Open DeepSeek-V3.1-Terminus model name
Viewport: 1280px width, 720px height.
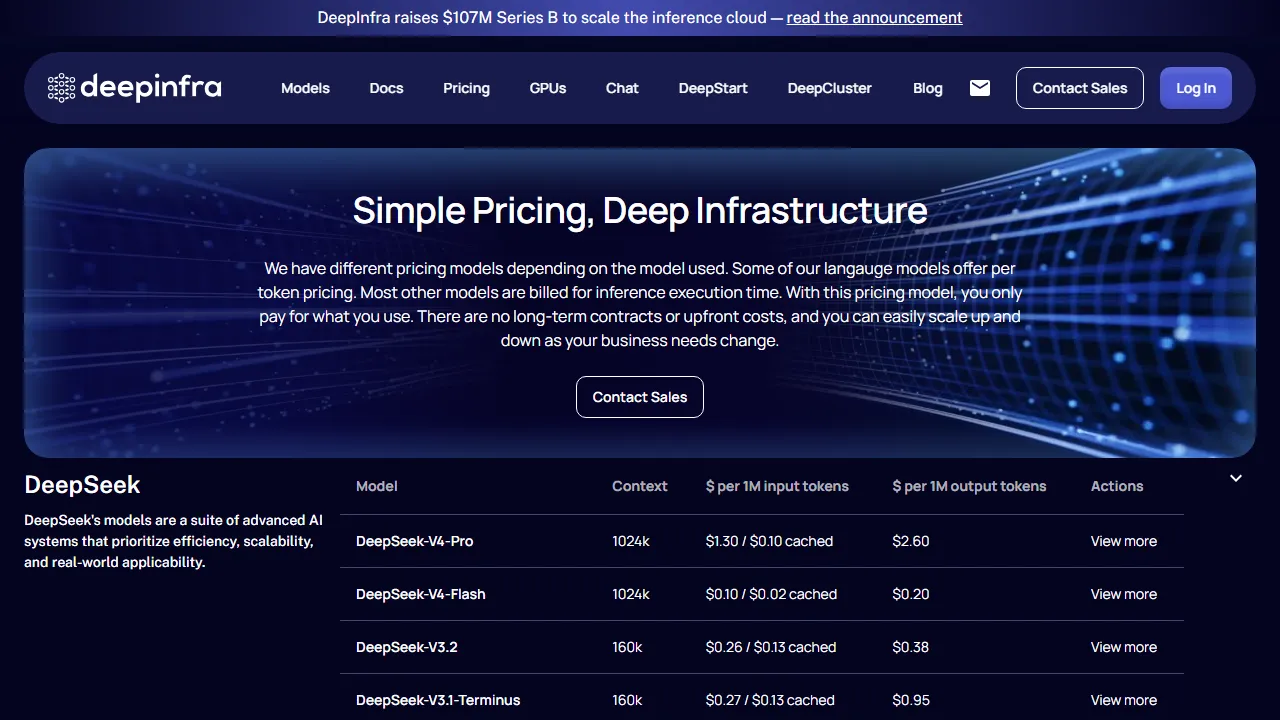(x=438, y=700)
